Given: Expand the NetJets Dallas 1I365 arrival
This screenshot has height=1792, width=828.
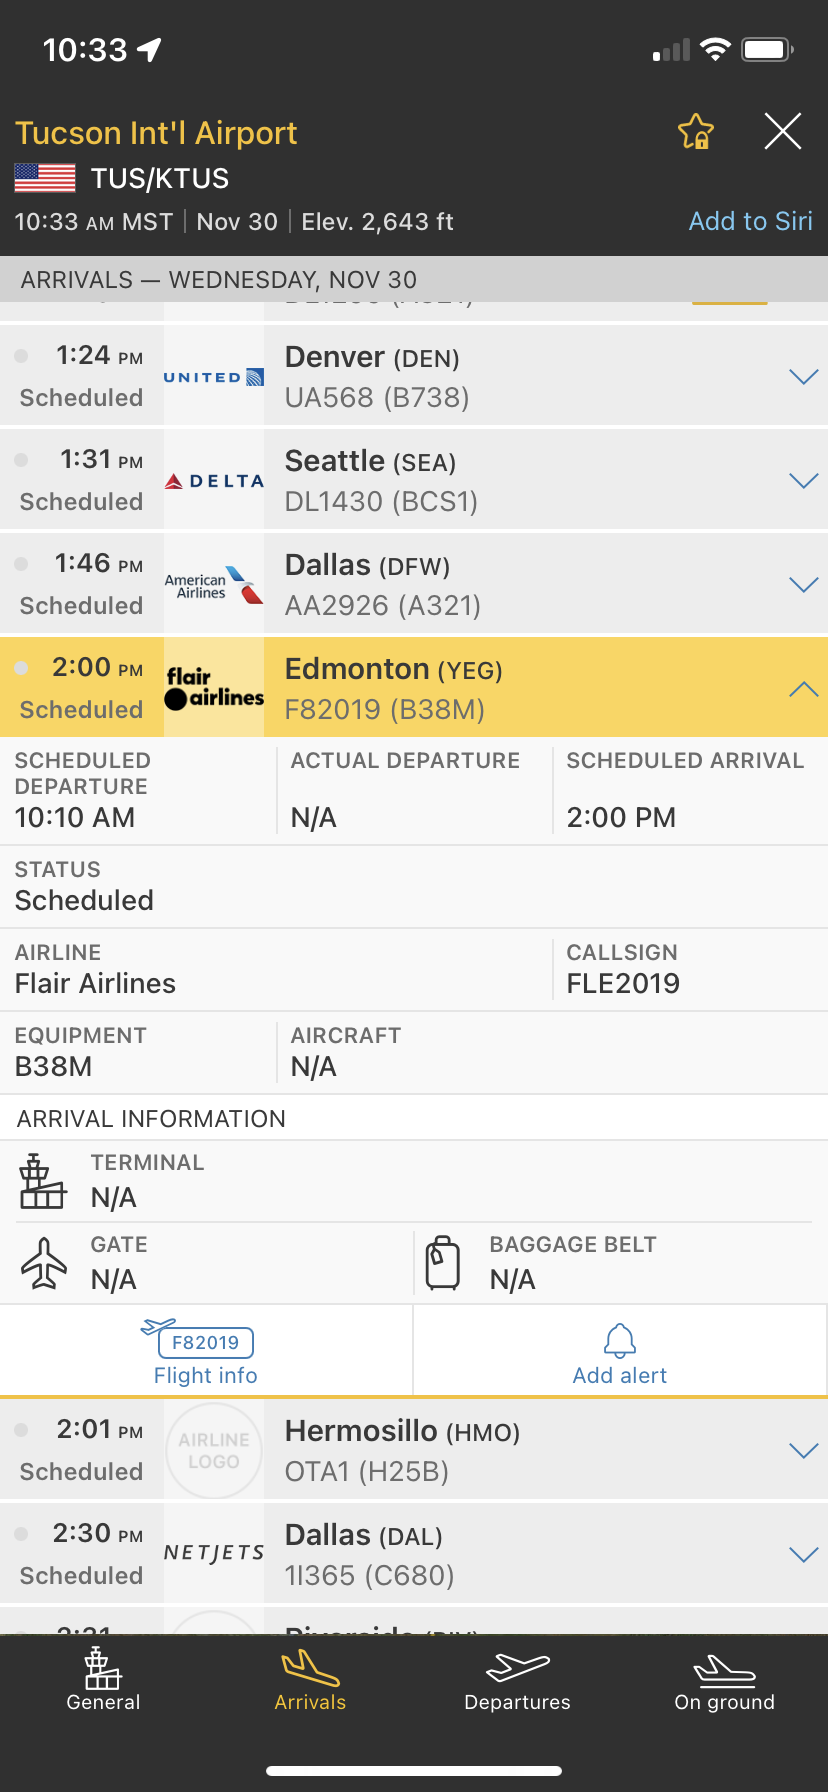Looking at the screenshot, I should (803, 1555).
